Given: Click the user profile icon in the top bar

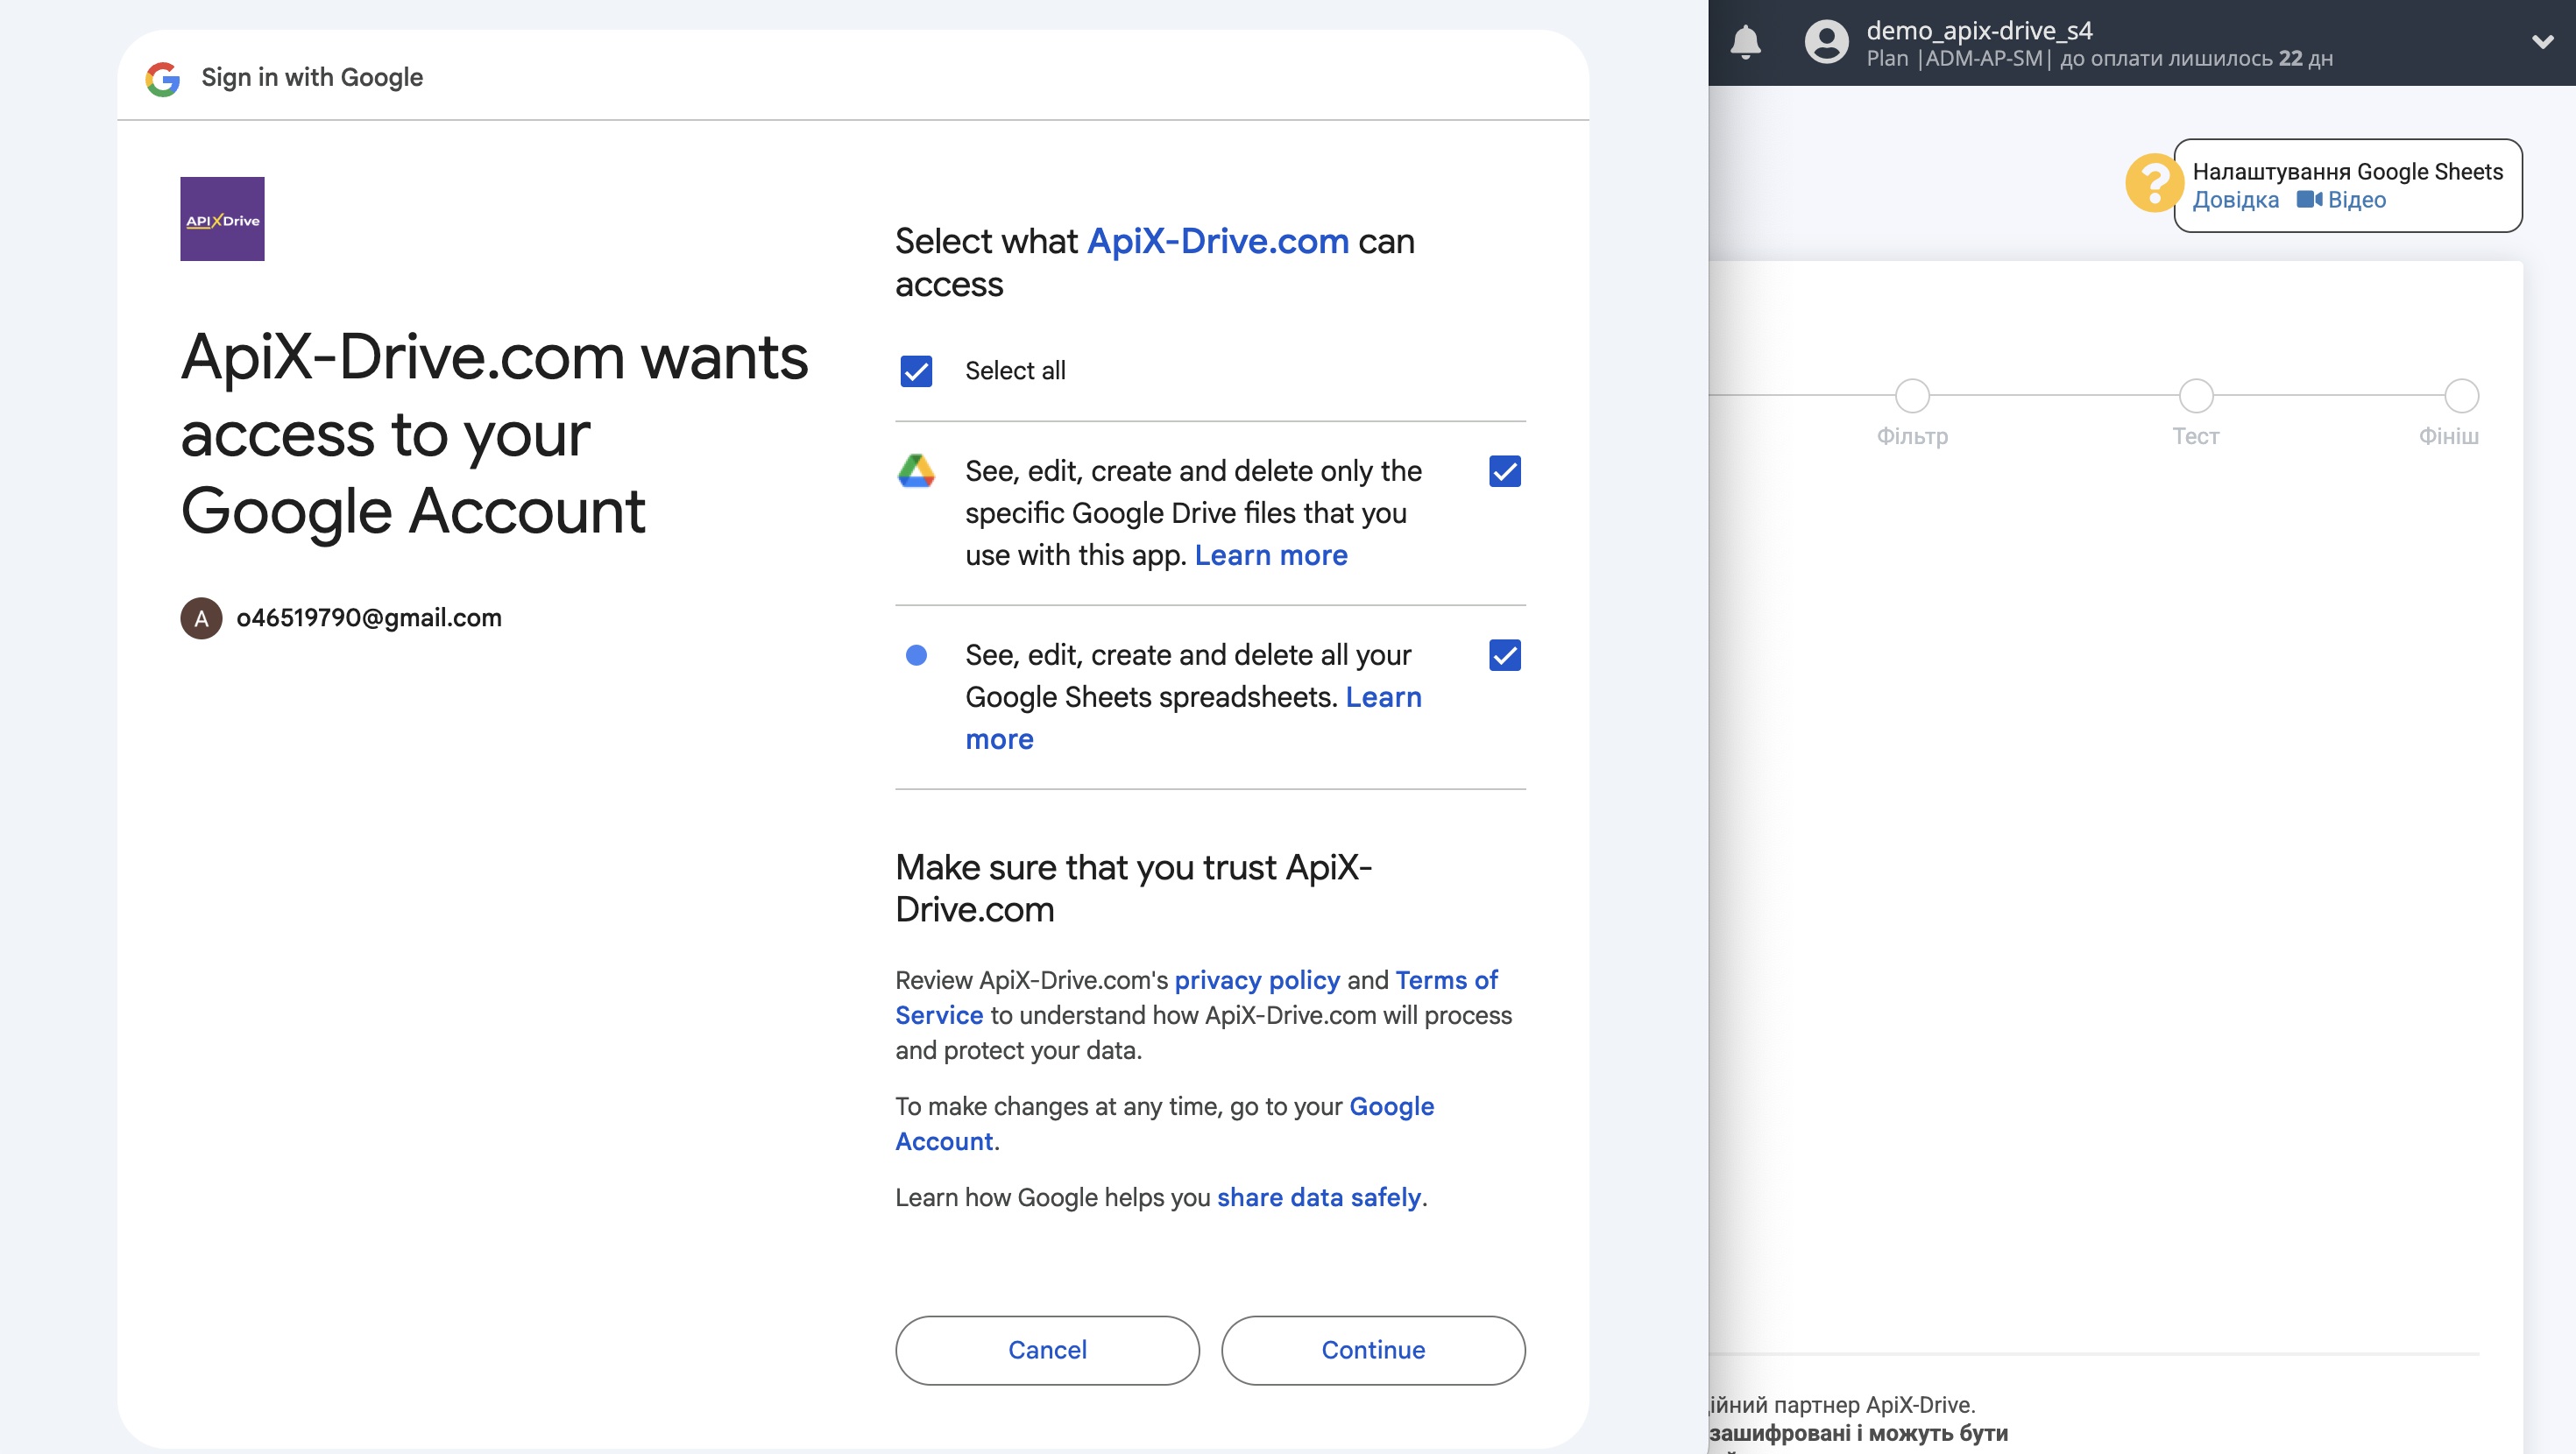Looking at the screenshot, I should pos(1826,42).
